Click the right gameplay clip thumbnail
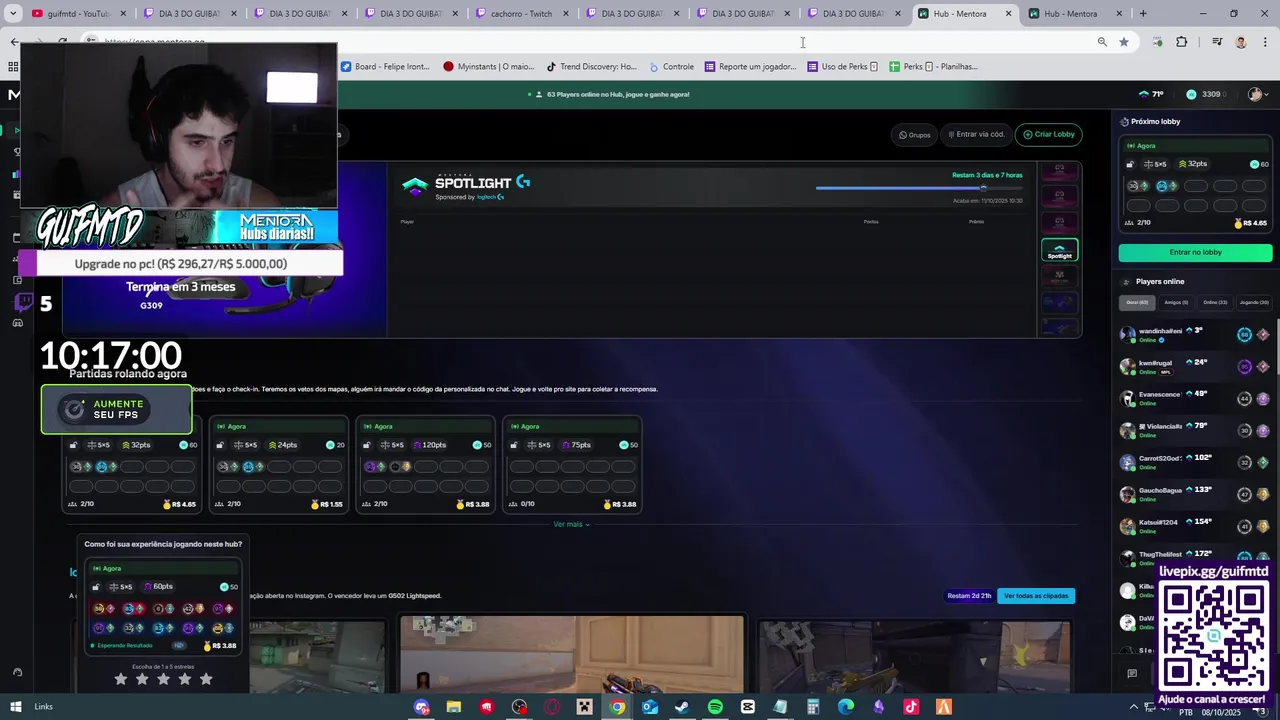Screen dimensions: 1280x720 pos(914,656)
